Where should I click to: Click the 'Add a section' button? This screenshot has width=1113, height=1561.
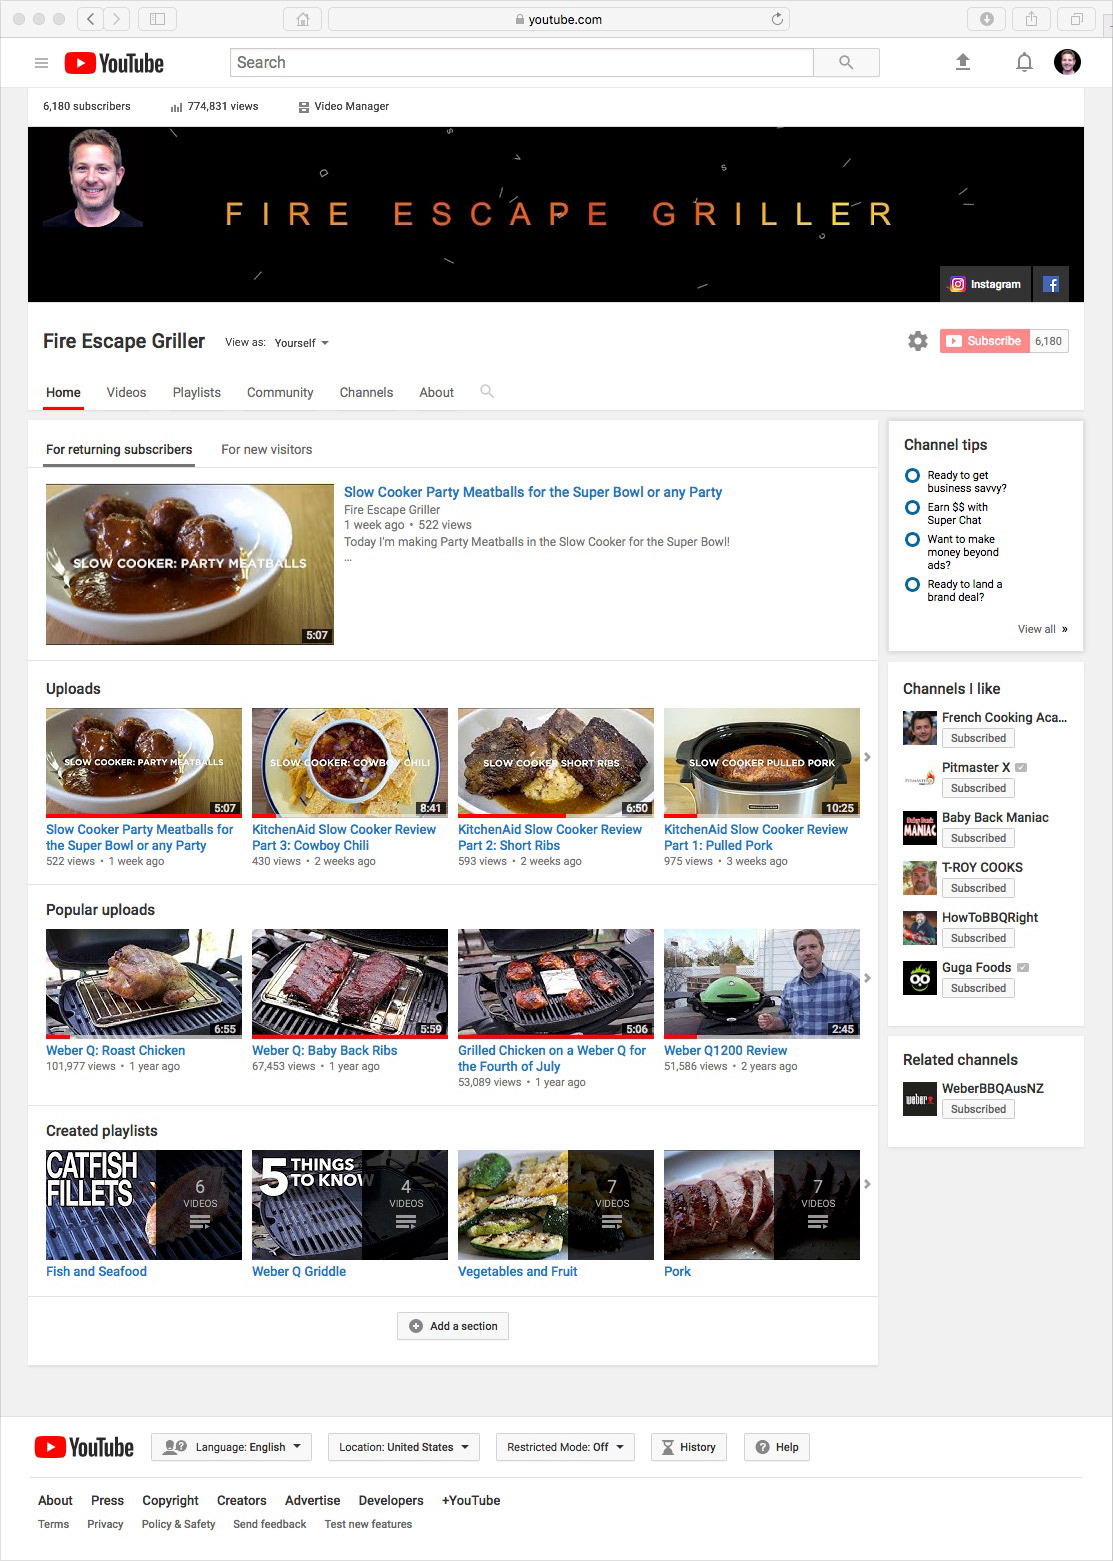453,1326
